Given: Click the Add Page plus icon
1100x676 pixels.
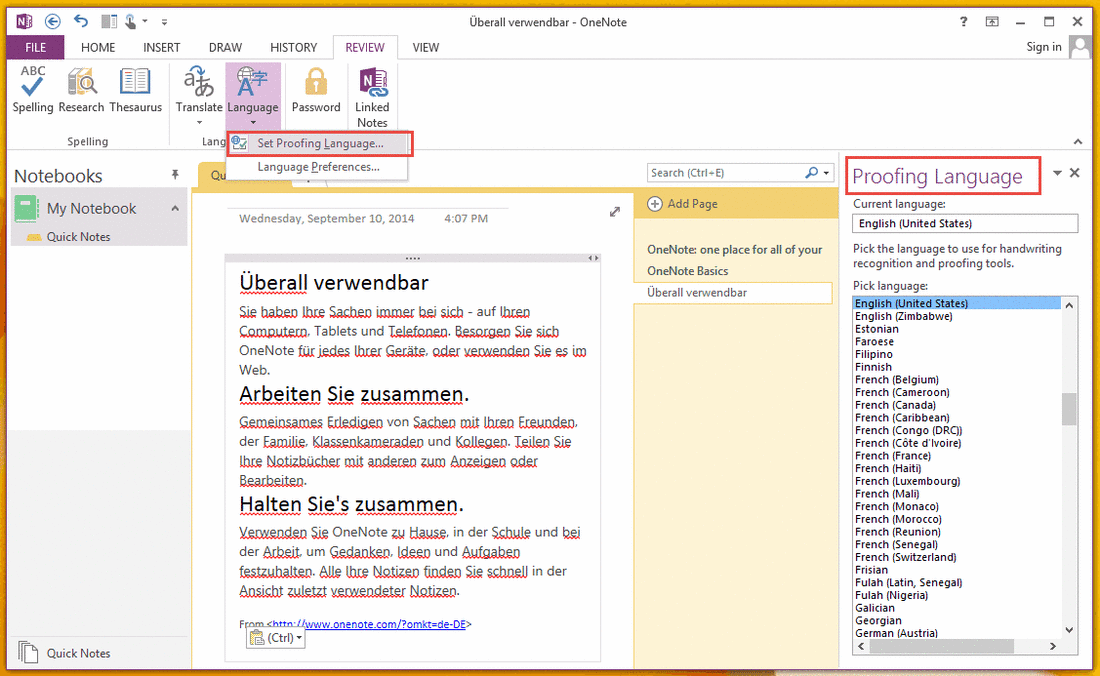Looking at the screenshot, I should [655, 204].
